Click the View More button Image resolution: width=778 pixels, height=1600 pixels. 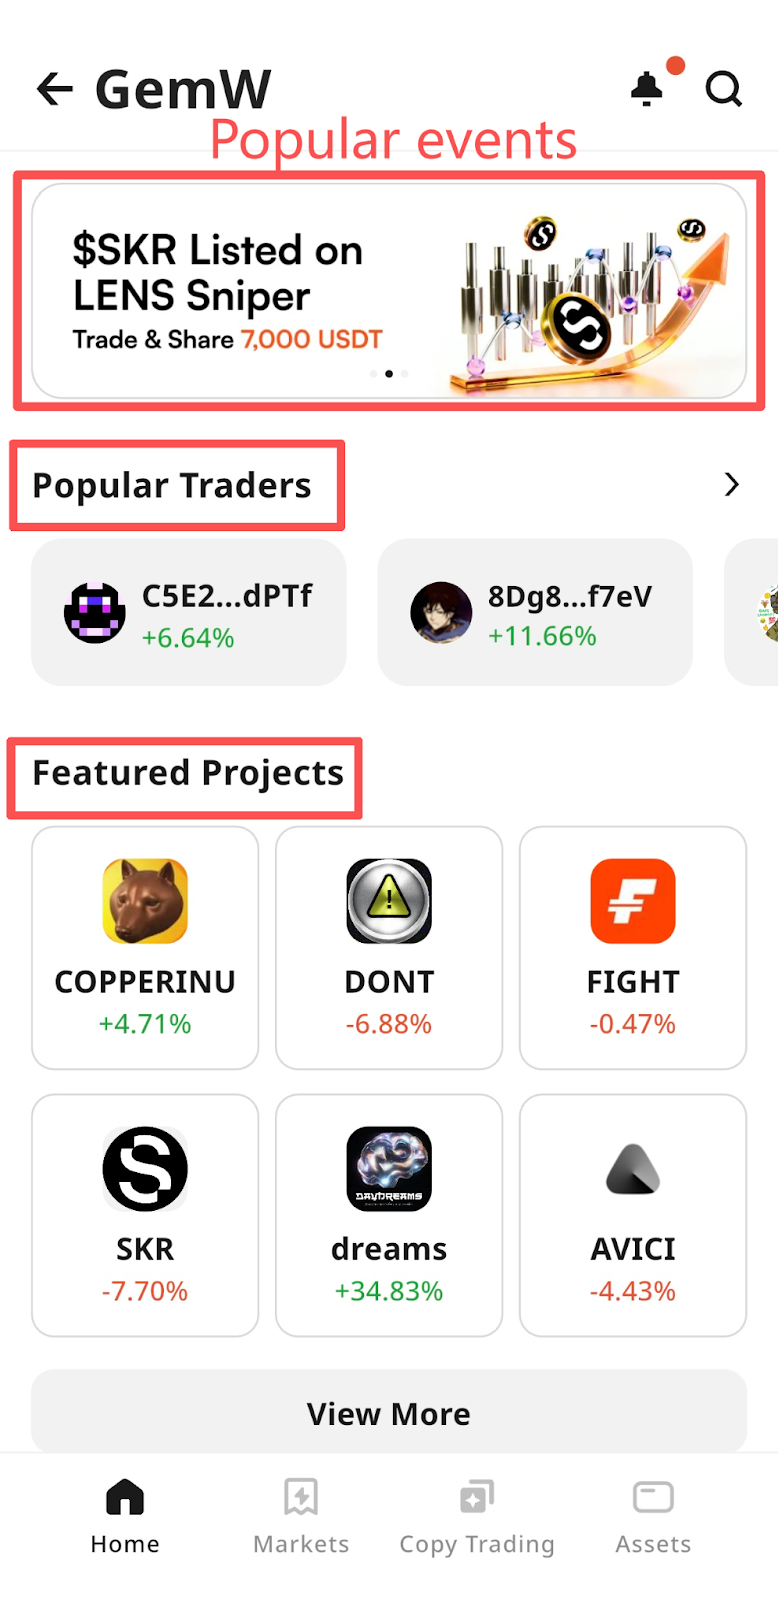[x=389, y=1413]
